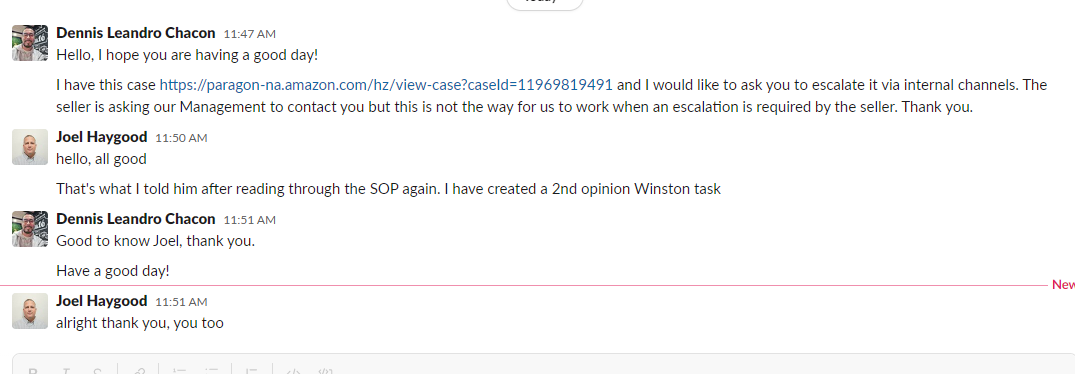Insert a link using composer toolbar
Image resolution: width=1075 pixels, height=374 pixels.
[x=138, y=371]
